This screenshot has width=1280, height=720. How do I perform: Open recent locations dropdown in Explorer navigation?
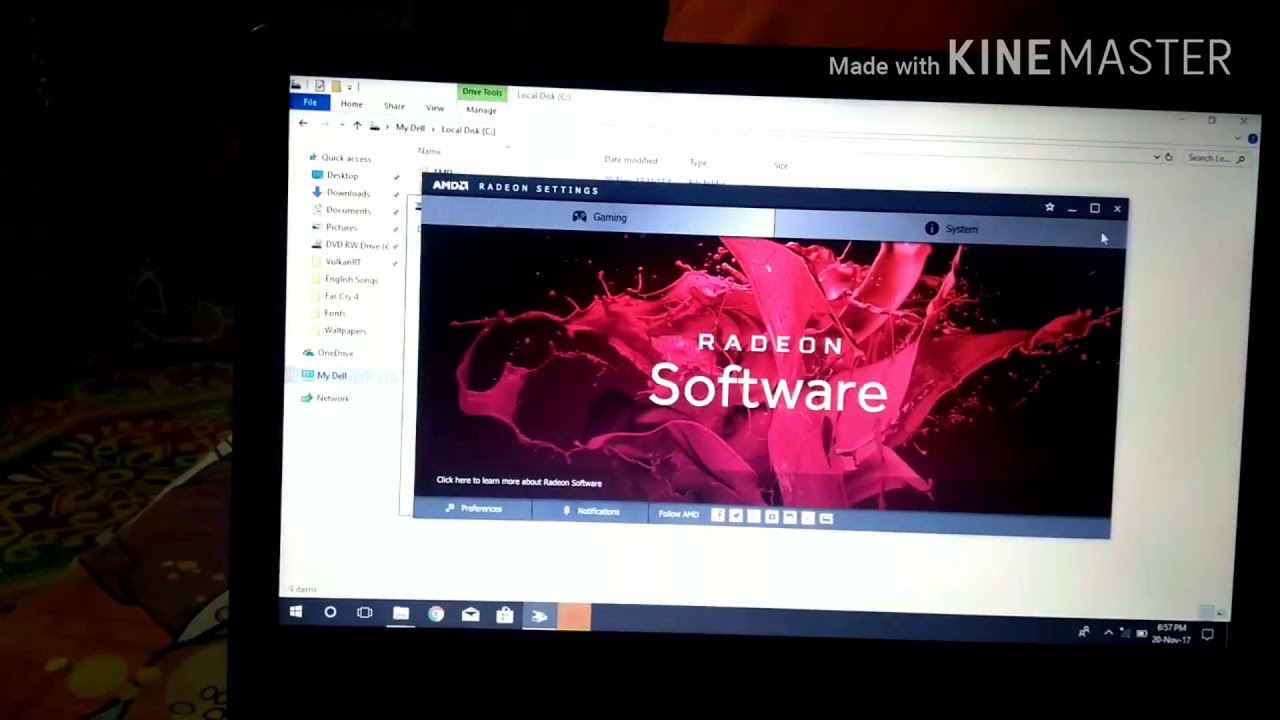pos(342,125)
